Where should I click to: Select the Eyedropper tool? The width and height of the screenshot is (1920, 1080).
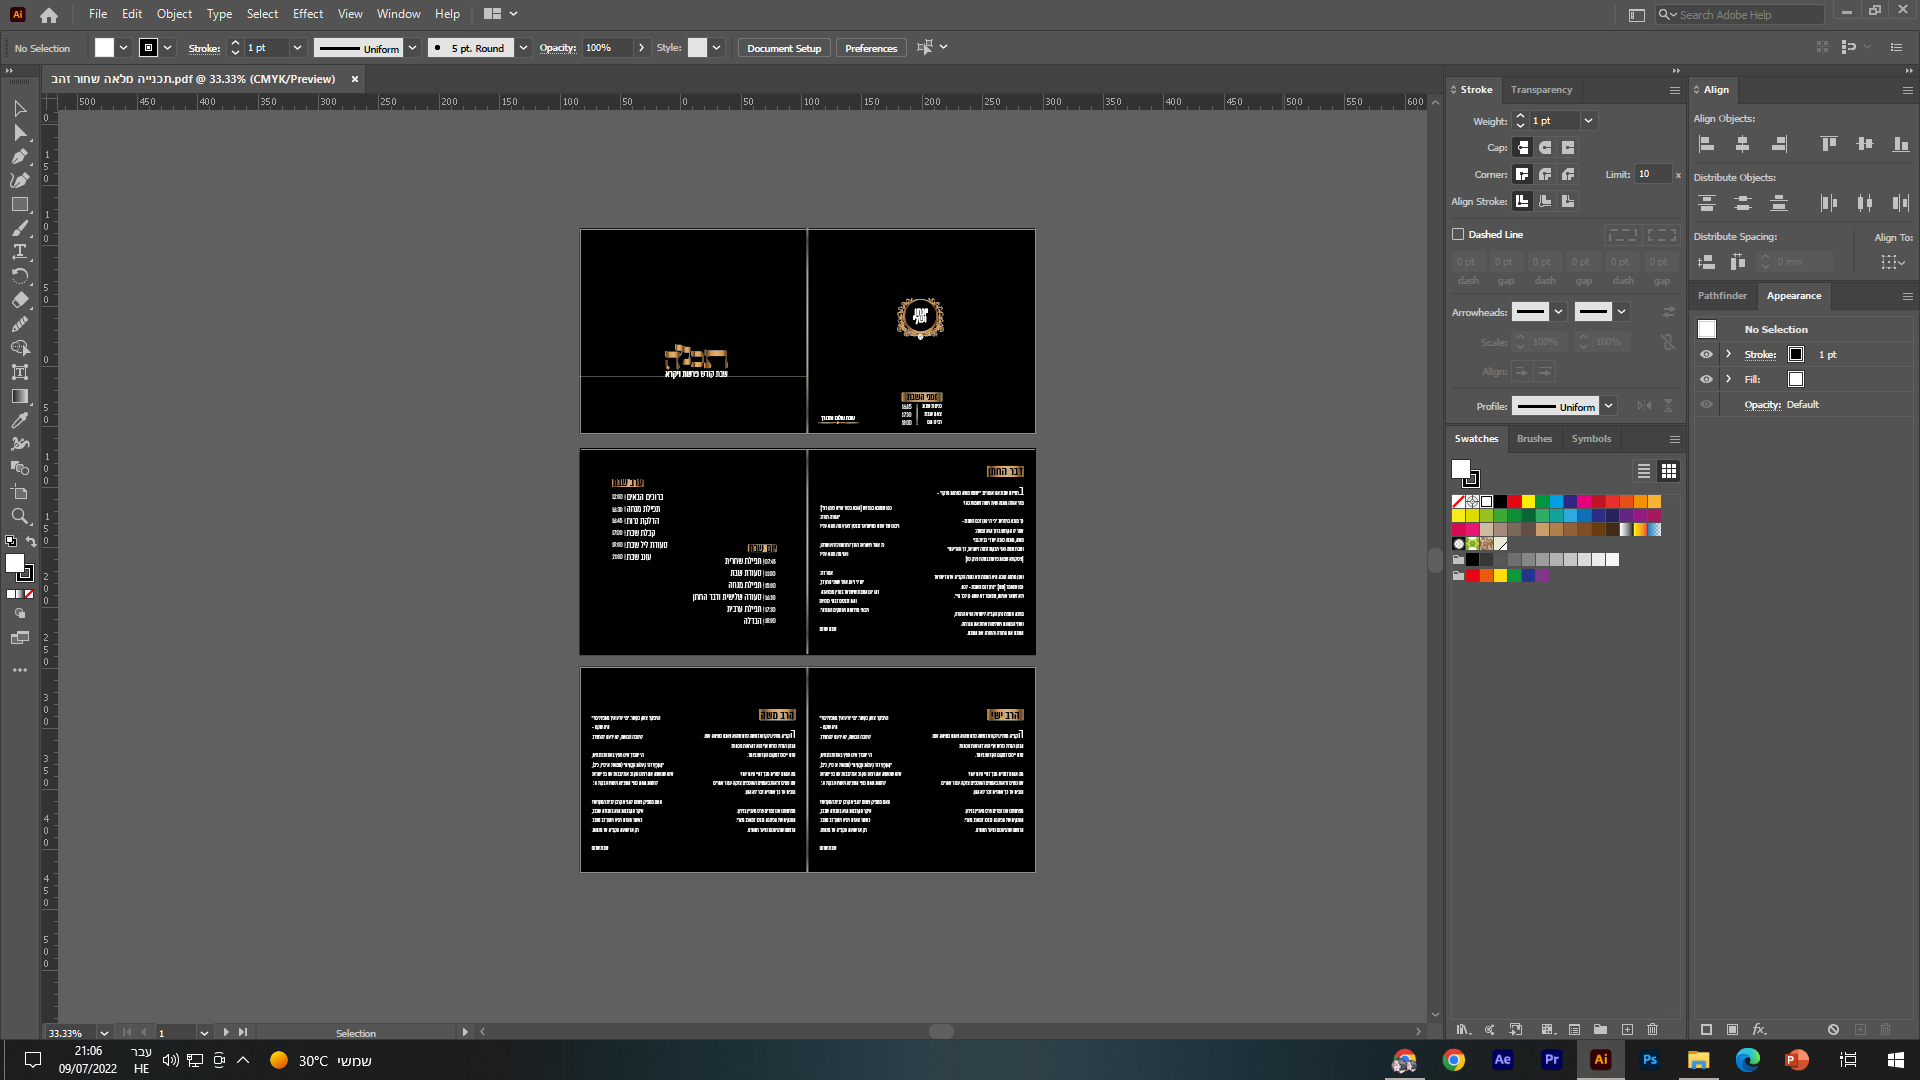click(19, 420)
